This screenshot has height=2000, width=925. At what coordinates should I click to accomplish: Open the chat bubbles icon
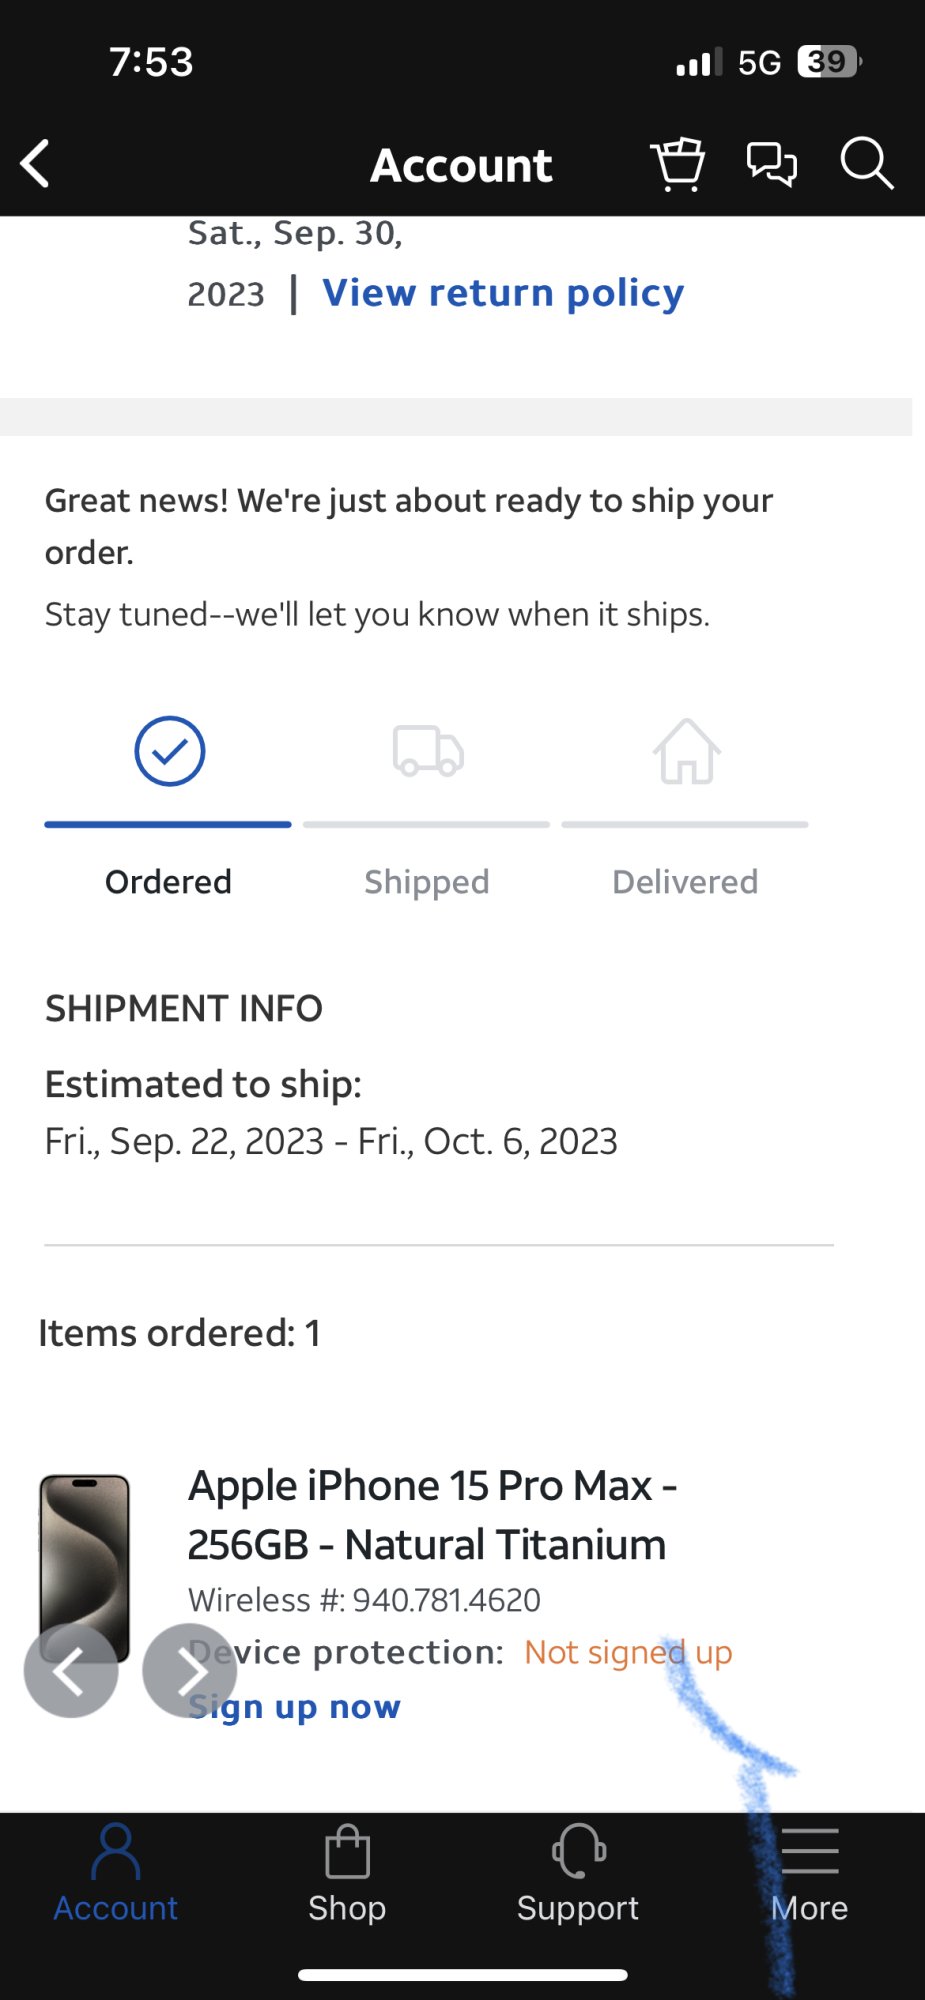[x=771, y=164]
